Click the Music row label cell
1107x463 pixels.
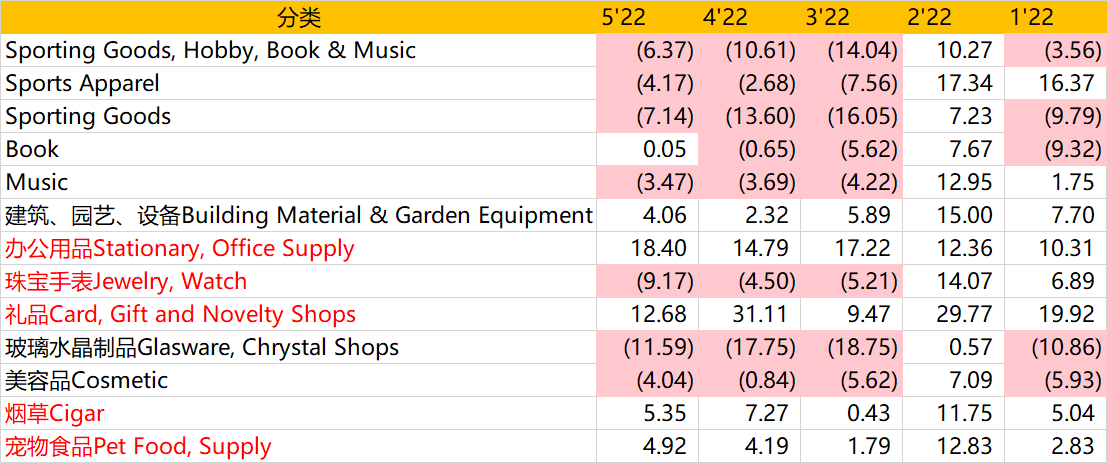click(x=298, y=182)
